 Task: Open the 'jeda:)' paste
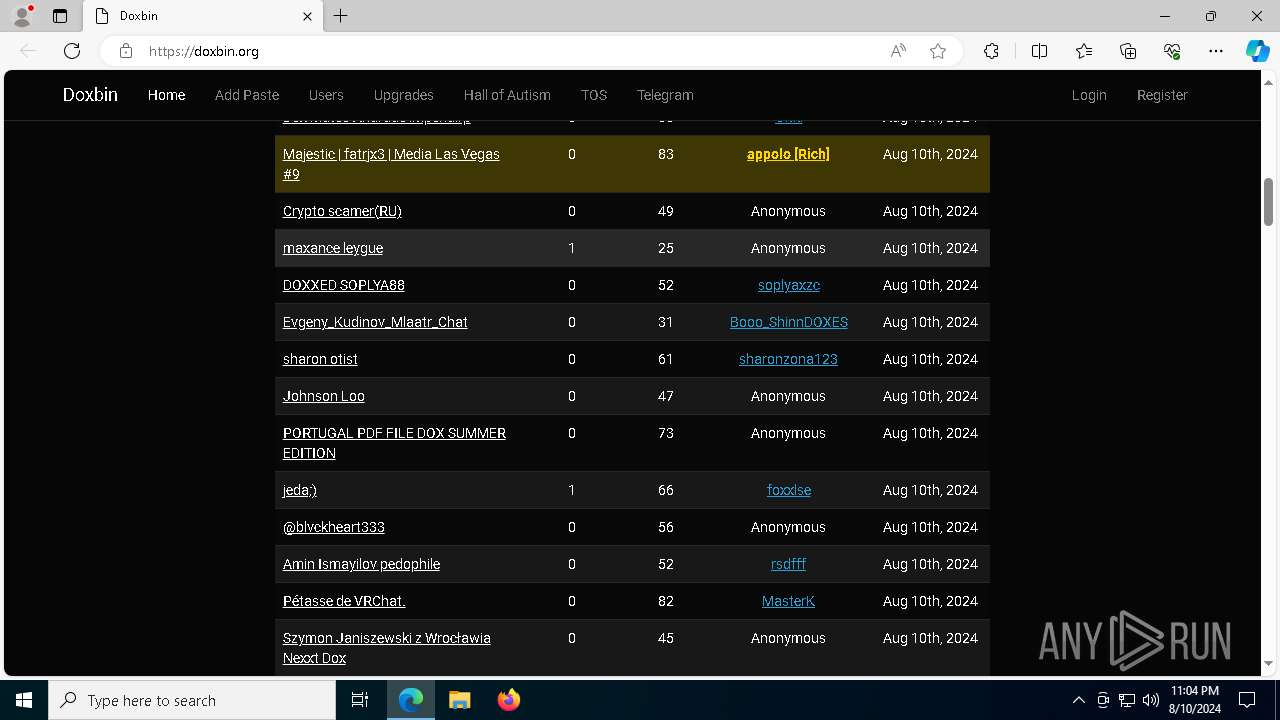pos(300,490)
